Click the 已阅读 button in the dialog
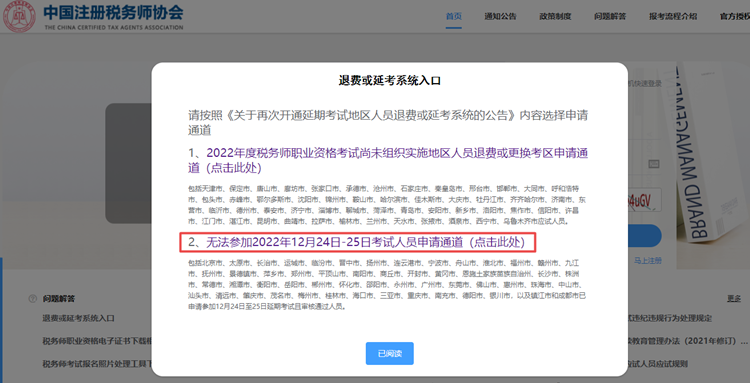750x383 pixels. pyautogui.click(x=389, y=354)
